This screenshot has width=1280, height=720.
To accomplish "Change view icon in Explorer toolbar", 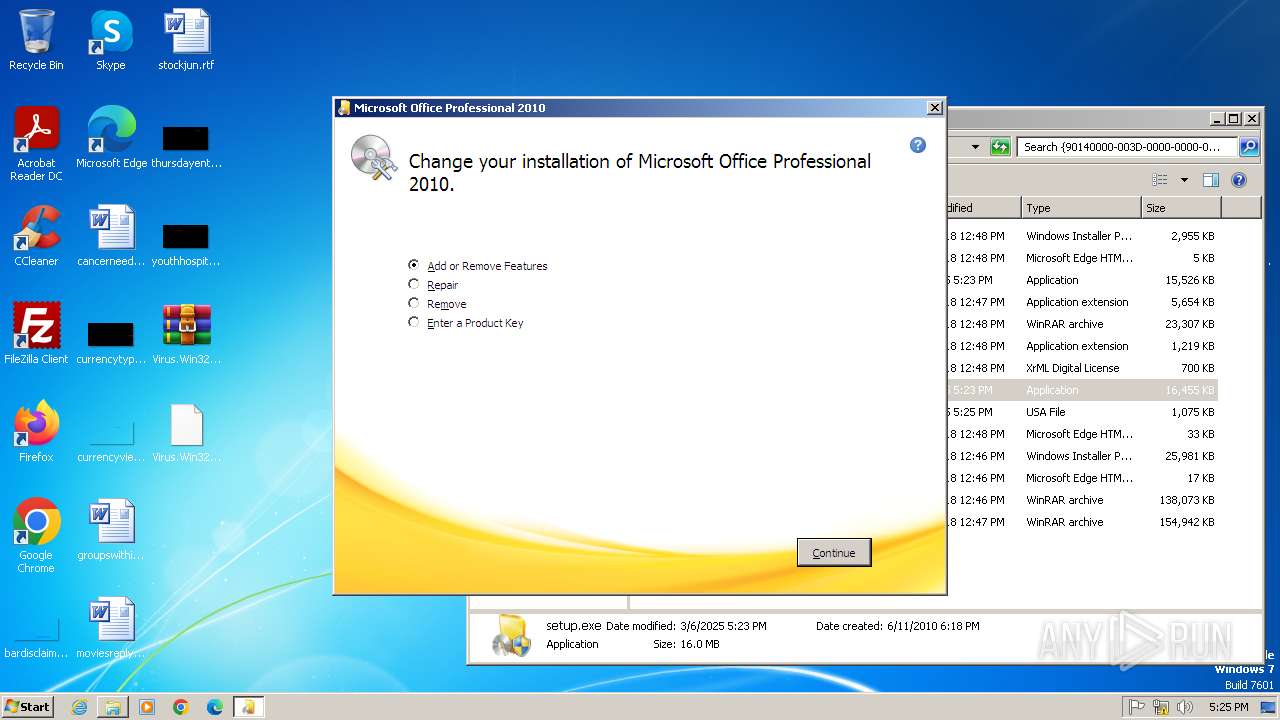I will (1160, 180).
